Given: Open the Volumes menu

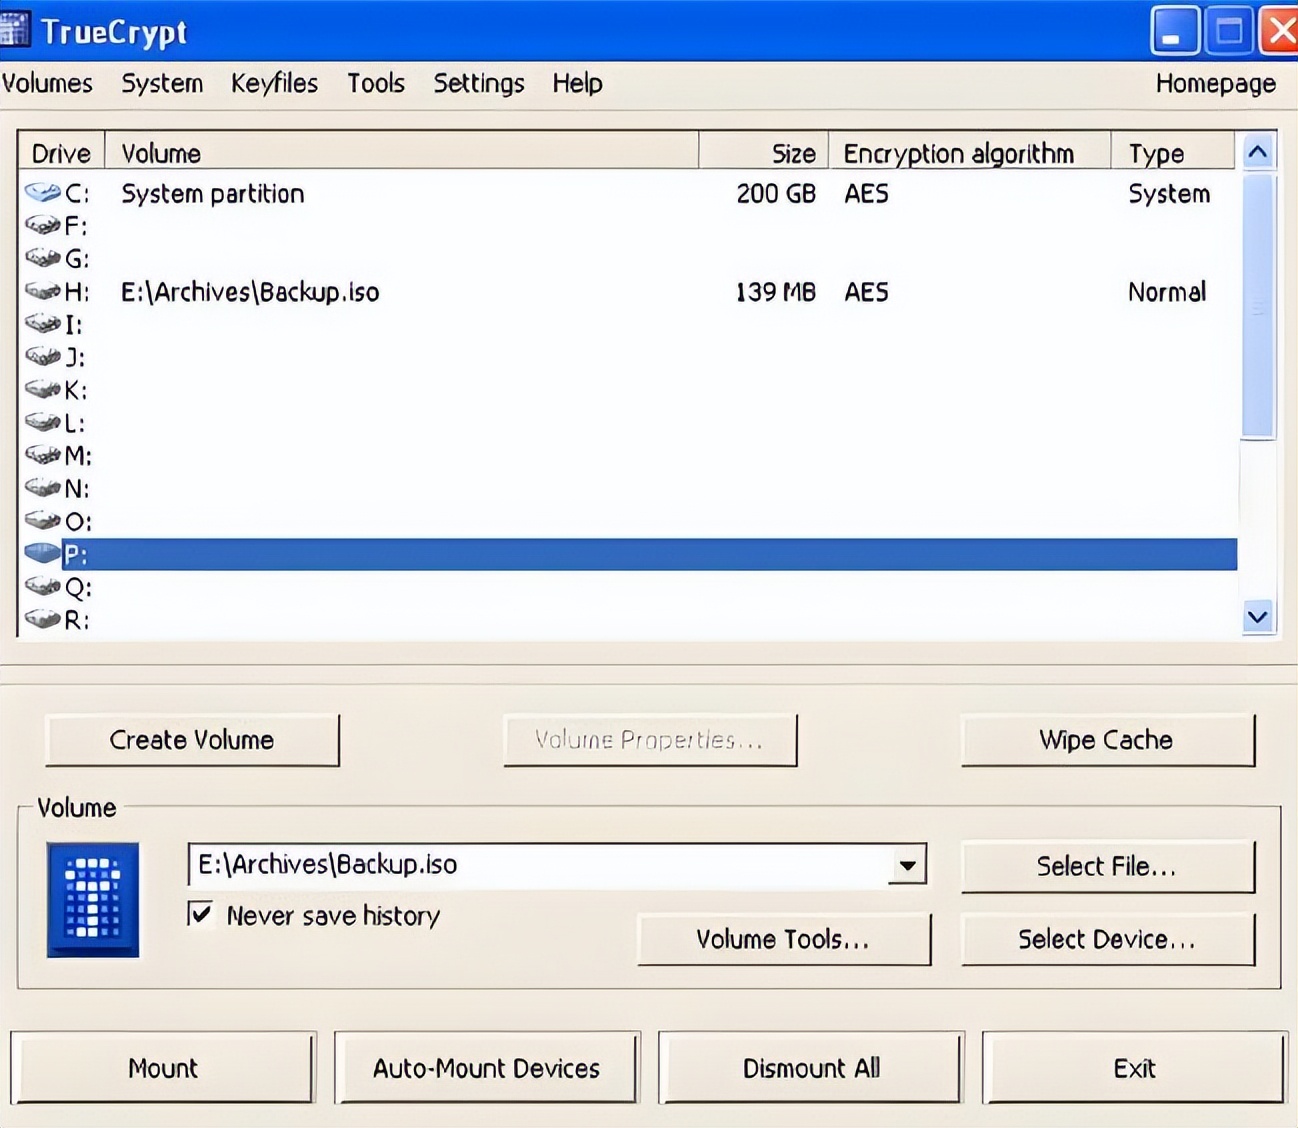Looking at the screenshot, I should 47,83.
